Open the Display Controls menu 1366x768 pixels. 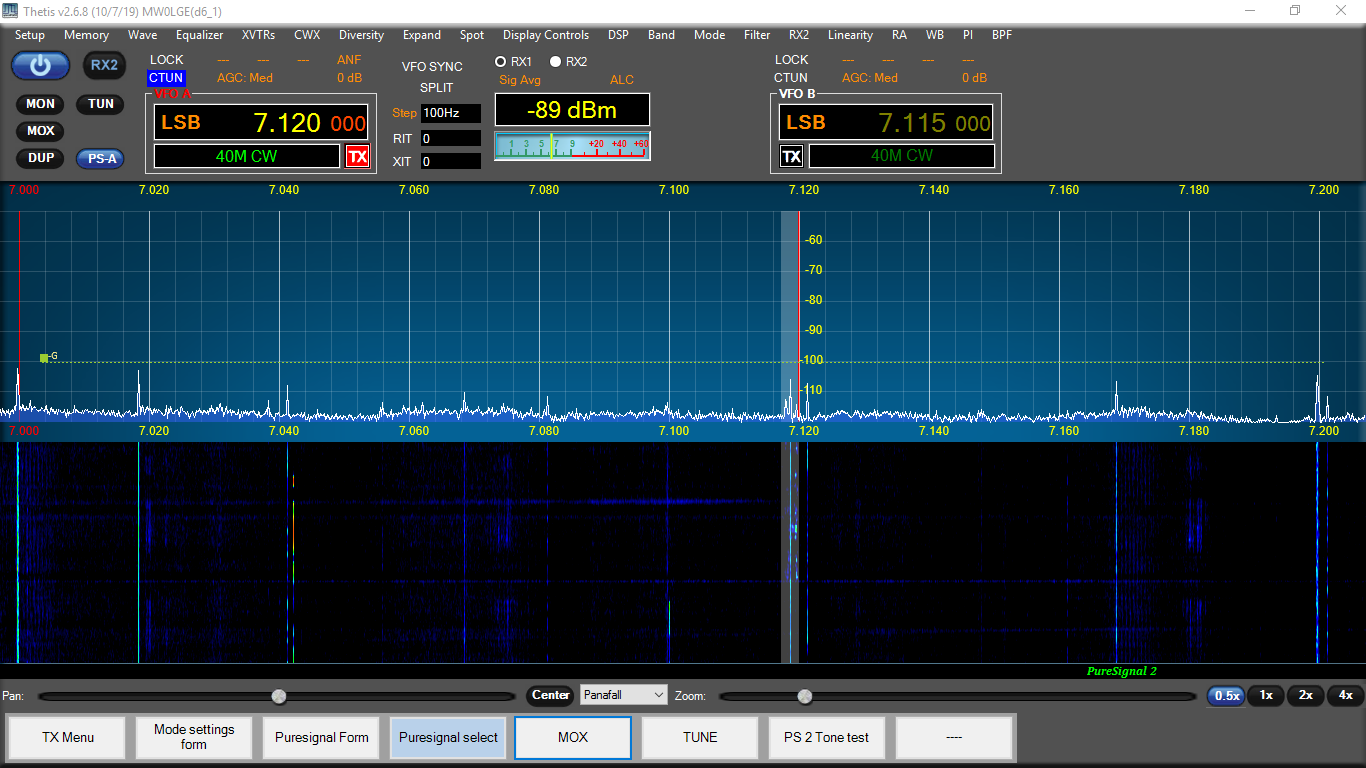546,35
